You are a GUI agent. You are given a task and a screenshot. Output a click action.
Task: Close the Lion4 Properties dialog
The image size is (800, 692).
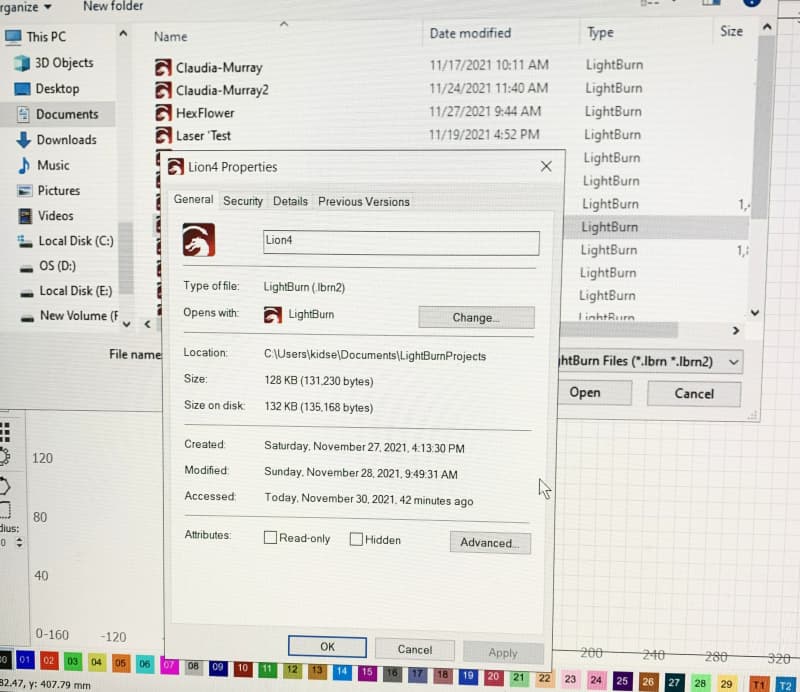(546, 166)
